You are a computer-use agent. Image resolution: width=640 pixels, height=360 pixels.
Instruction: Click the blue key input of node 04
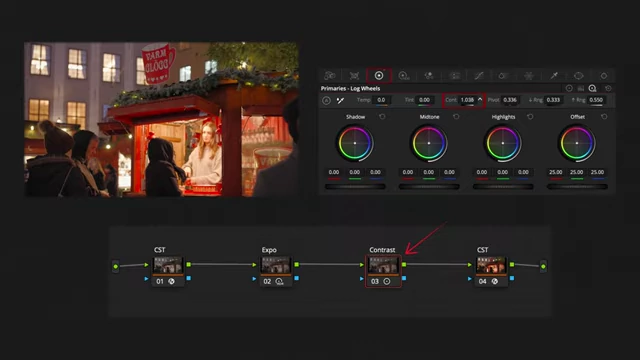pyautogui.click(x=469, y=279)
